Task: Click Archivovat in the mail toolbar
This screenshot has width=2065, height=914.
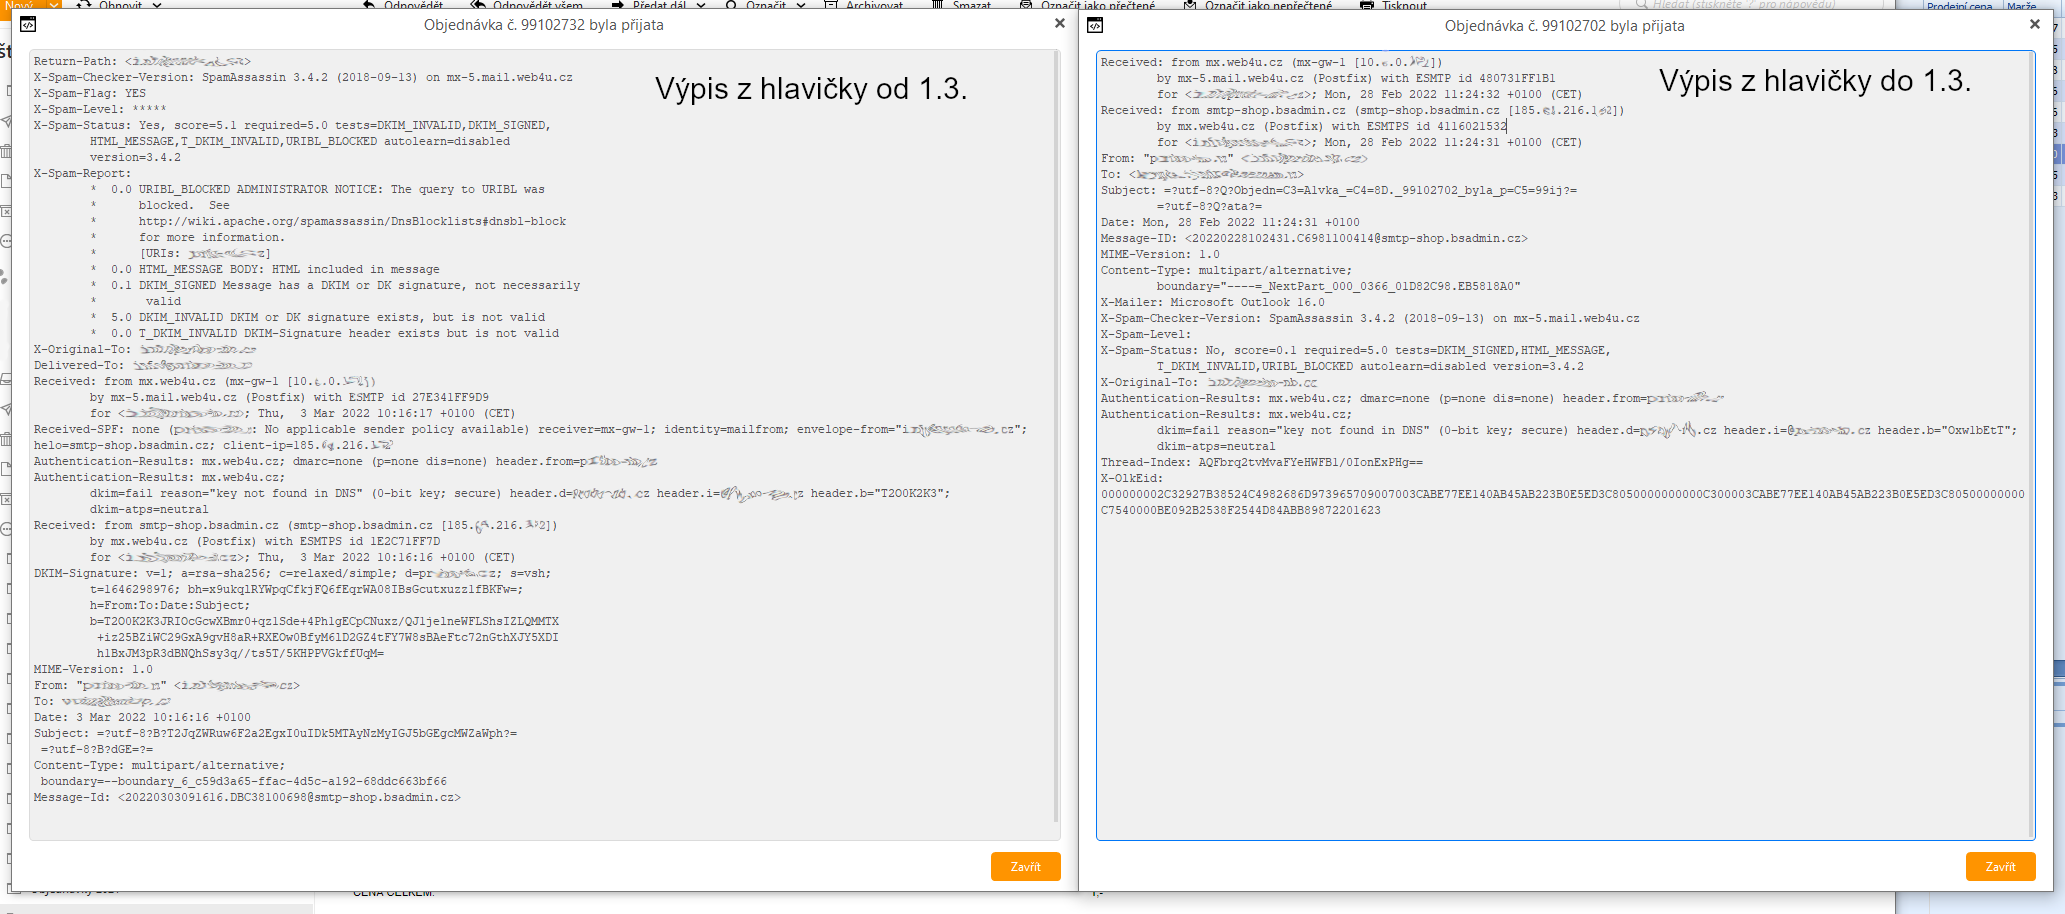Action: (863, 5)
